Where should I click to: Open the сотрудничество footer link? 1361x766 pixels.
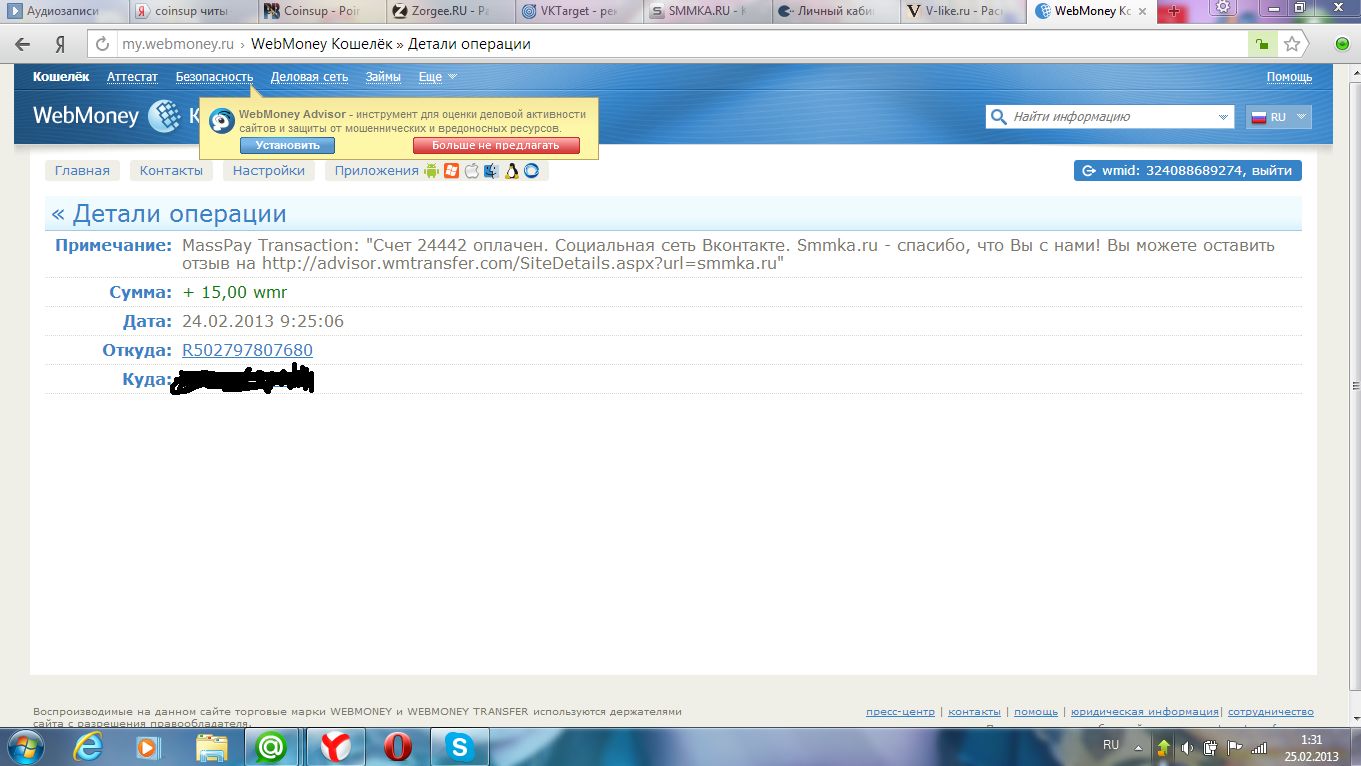[1270, 712]
